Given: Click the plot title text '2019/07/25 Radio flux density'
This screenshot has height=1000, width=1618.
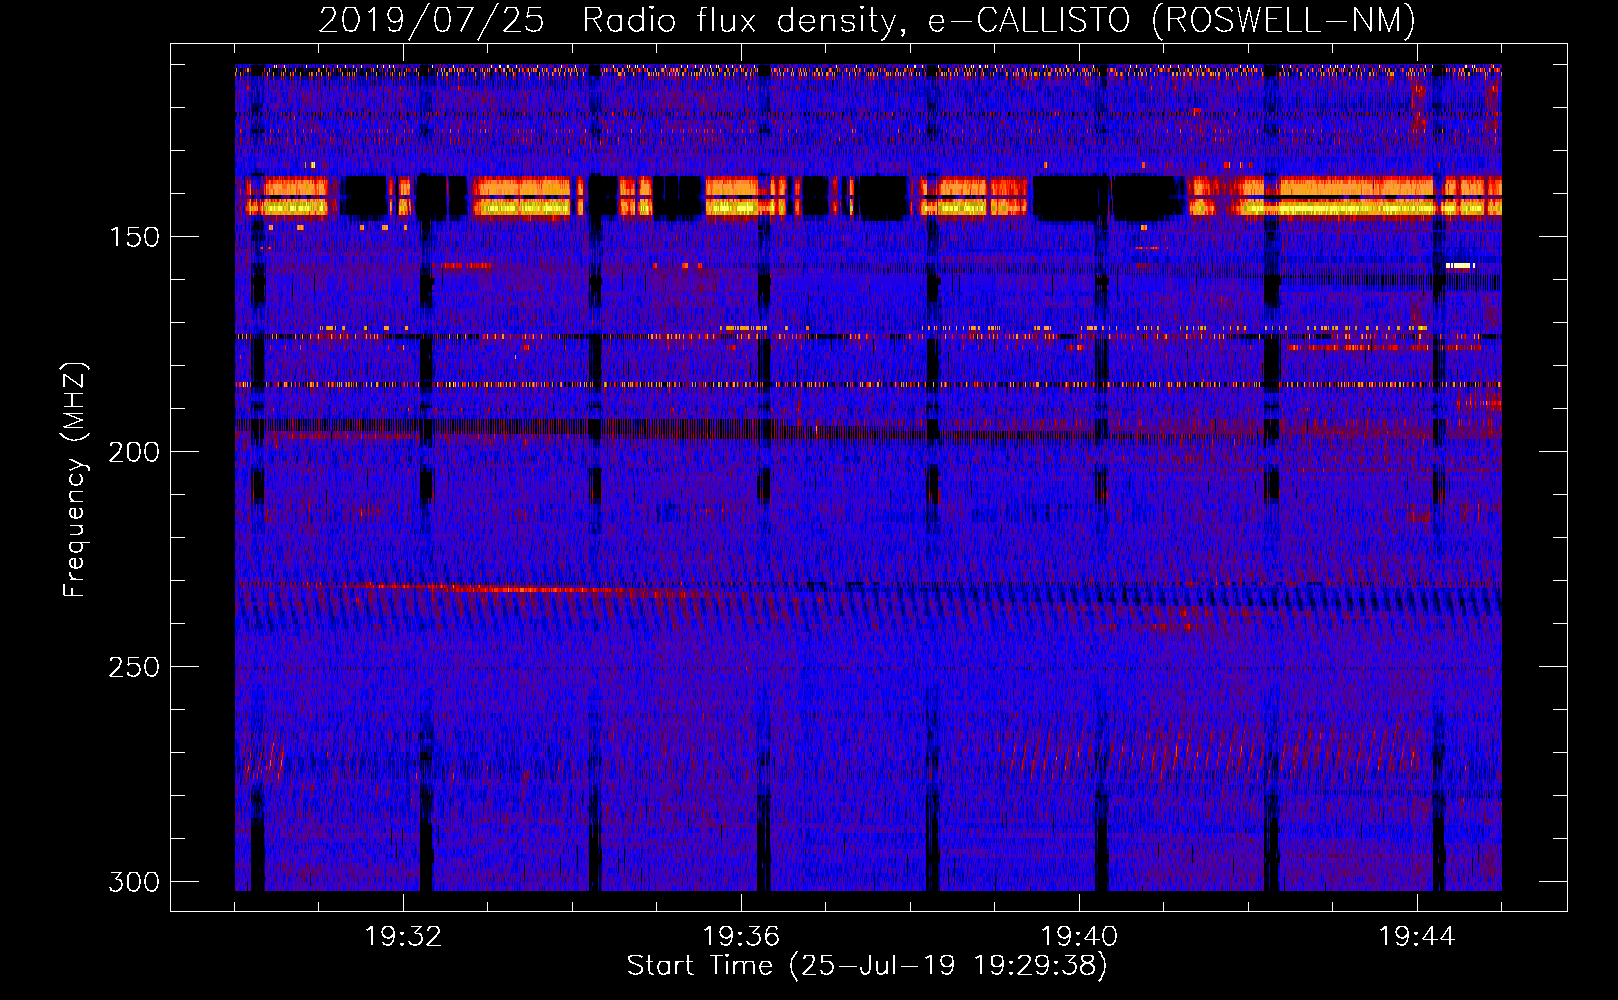Looking at the screenshot, I should coord(608,21).
